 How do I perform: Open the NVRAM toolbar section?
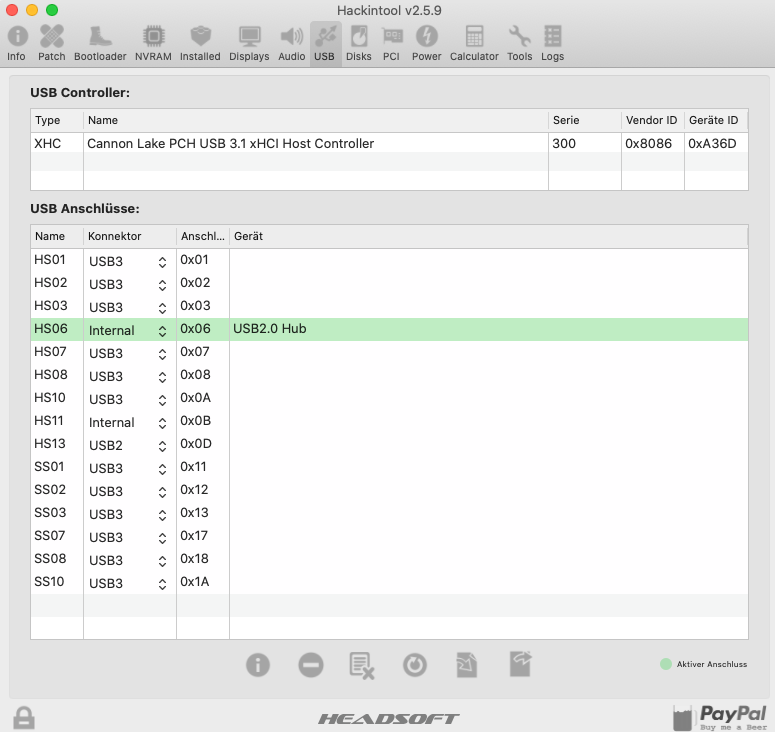tap(153, 43)
